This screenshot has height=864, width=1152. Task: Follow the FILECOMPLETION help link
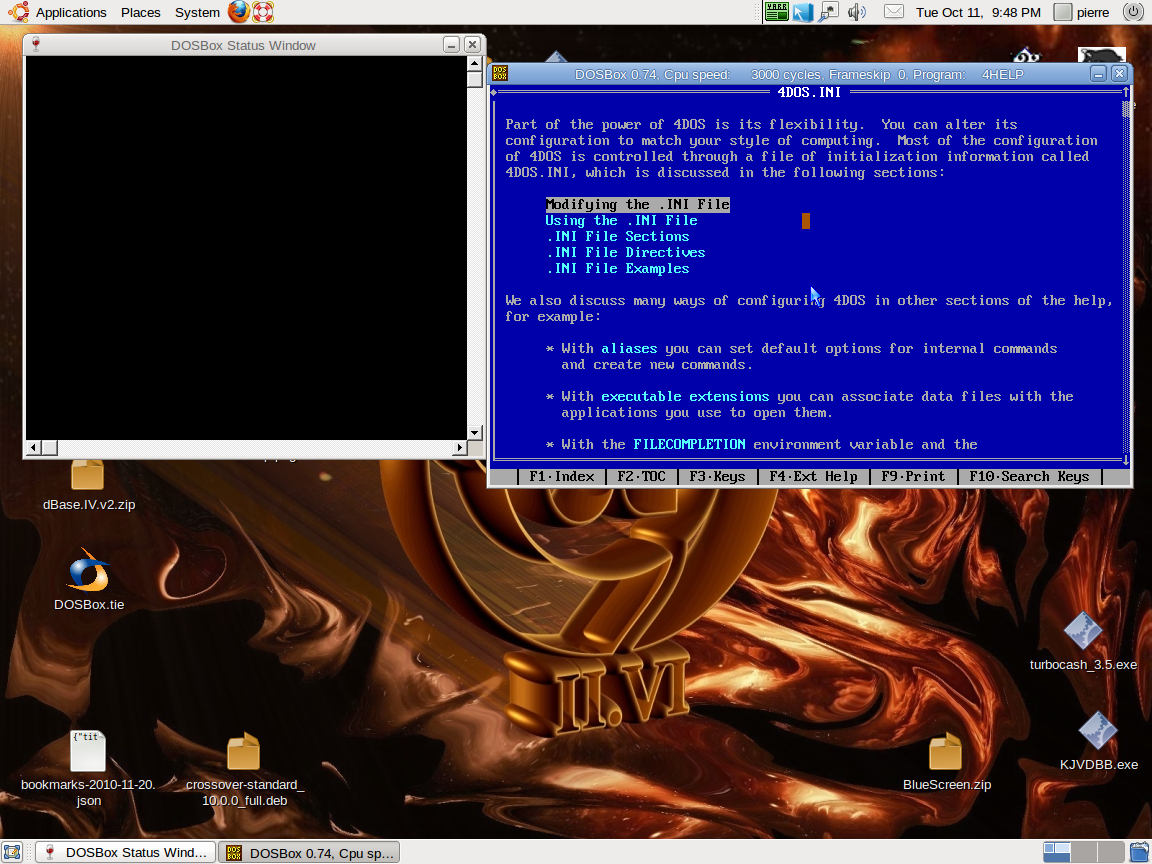pos(689,444)
